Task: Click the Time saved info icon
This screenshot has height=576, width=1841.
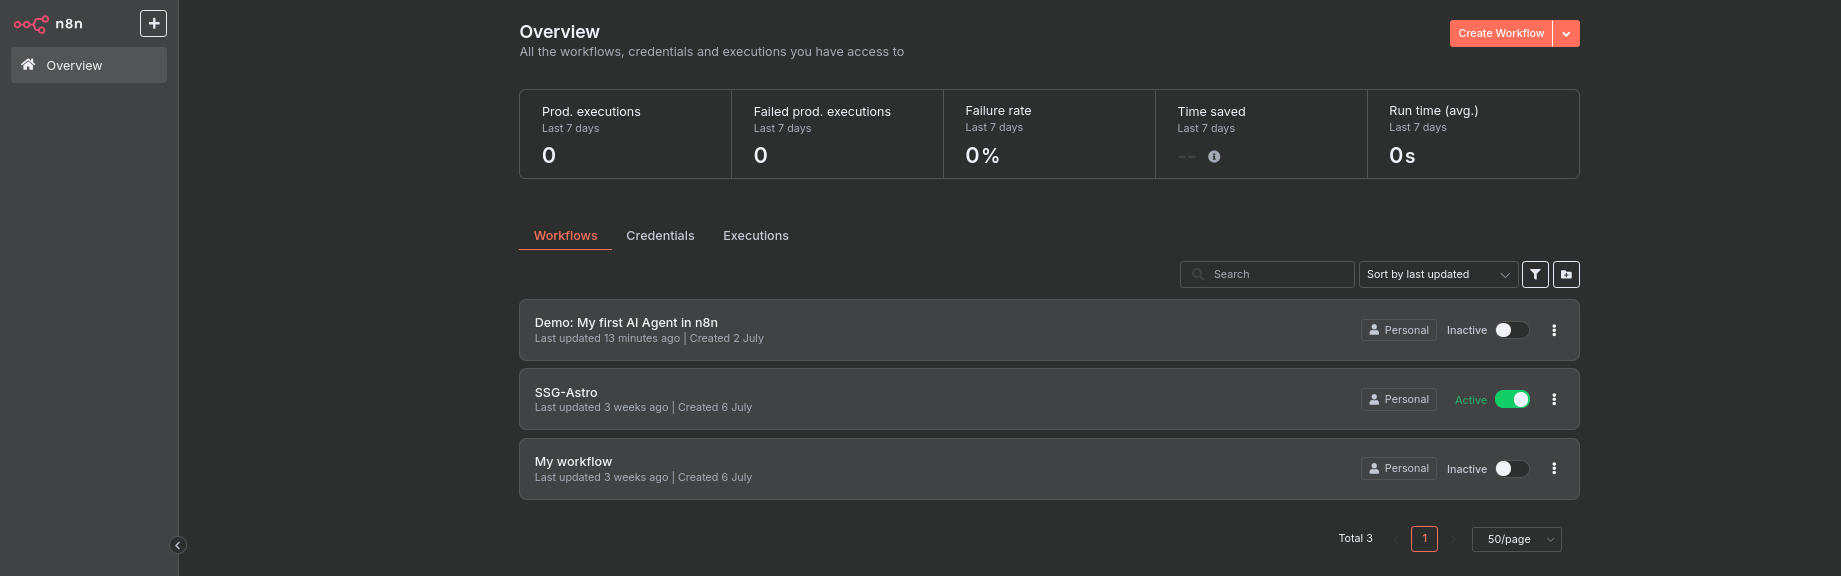Action: tap(1214, 156)
